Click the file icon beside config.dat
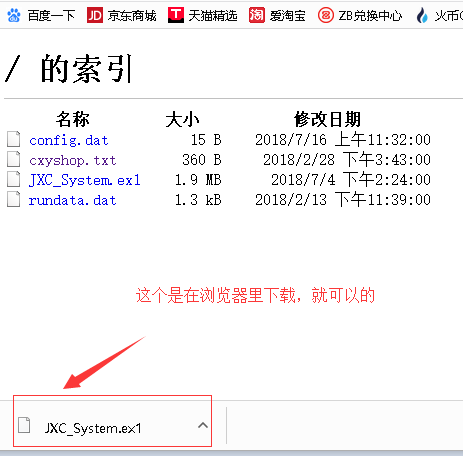466x456 pixels. pos(14,139)
